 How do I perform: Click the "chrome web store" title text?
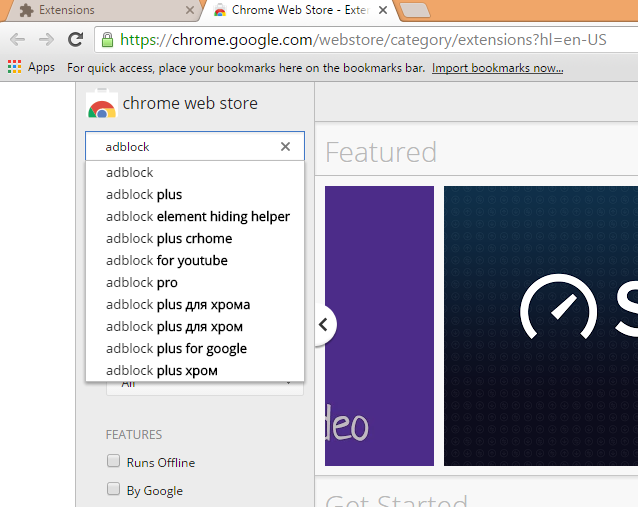[x=190, y=103]
